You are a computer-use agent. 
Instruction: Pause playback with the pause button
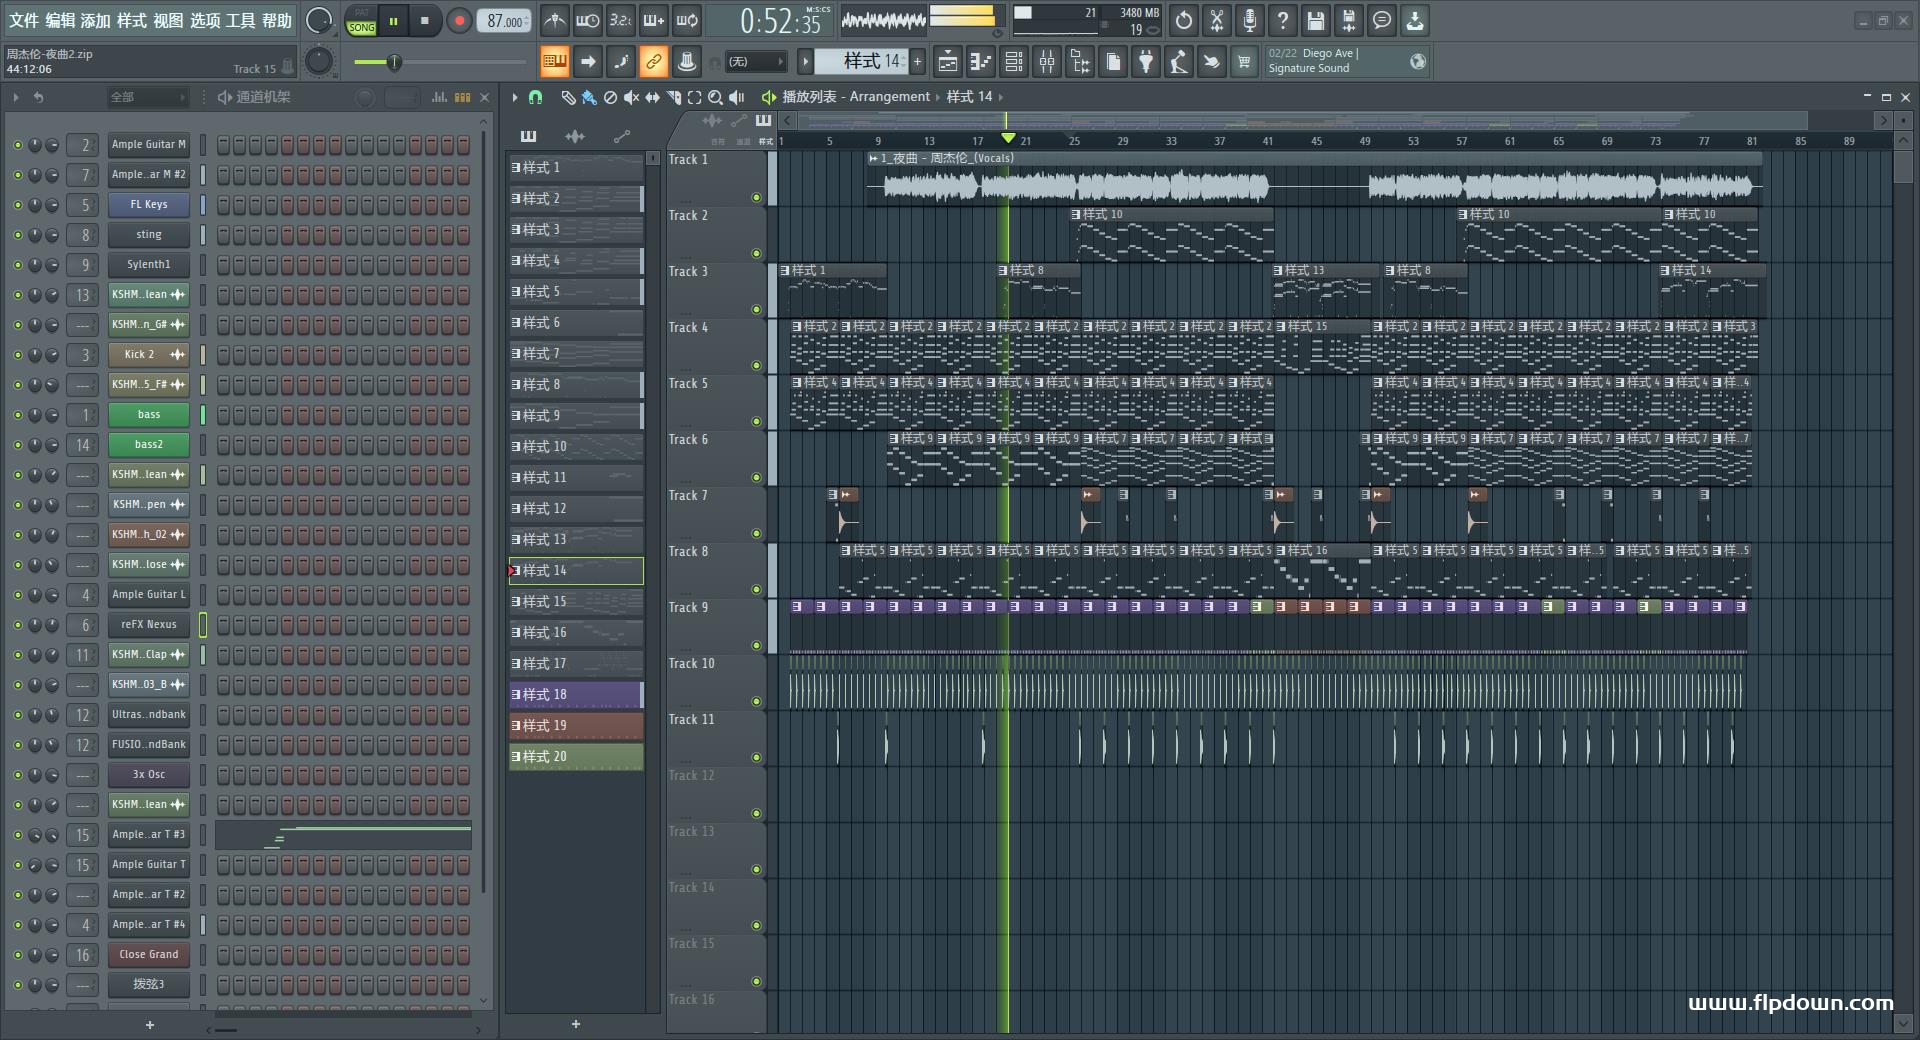[393, 21]
